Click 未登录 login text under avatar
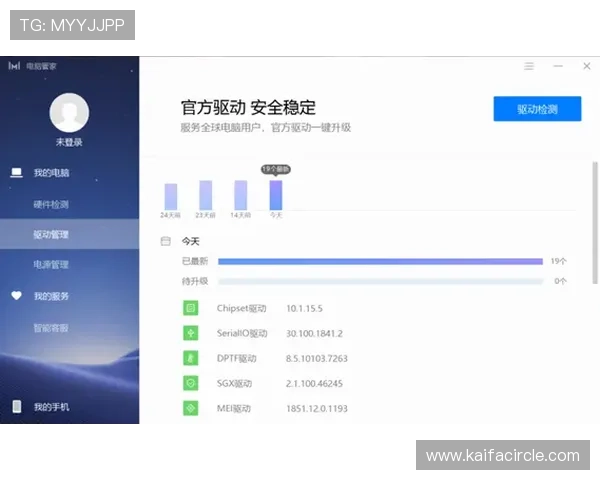The image size is (600, 480). point(69,142)
